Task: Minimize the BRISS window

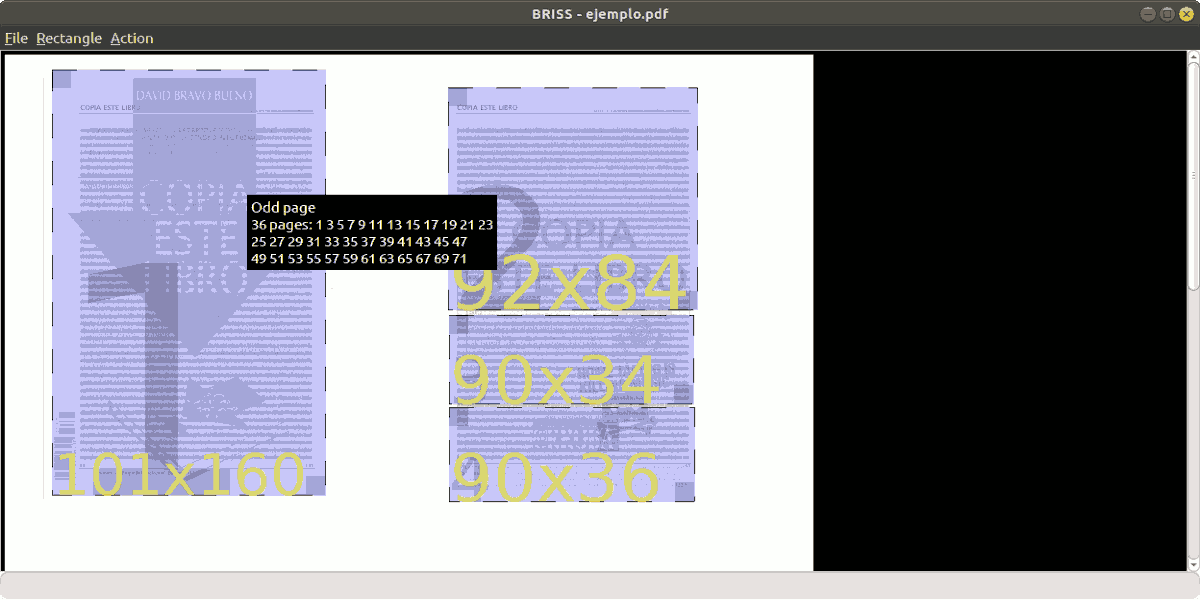Action: tap(1149, 13)
